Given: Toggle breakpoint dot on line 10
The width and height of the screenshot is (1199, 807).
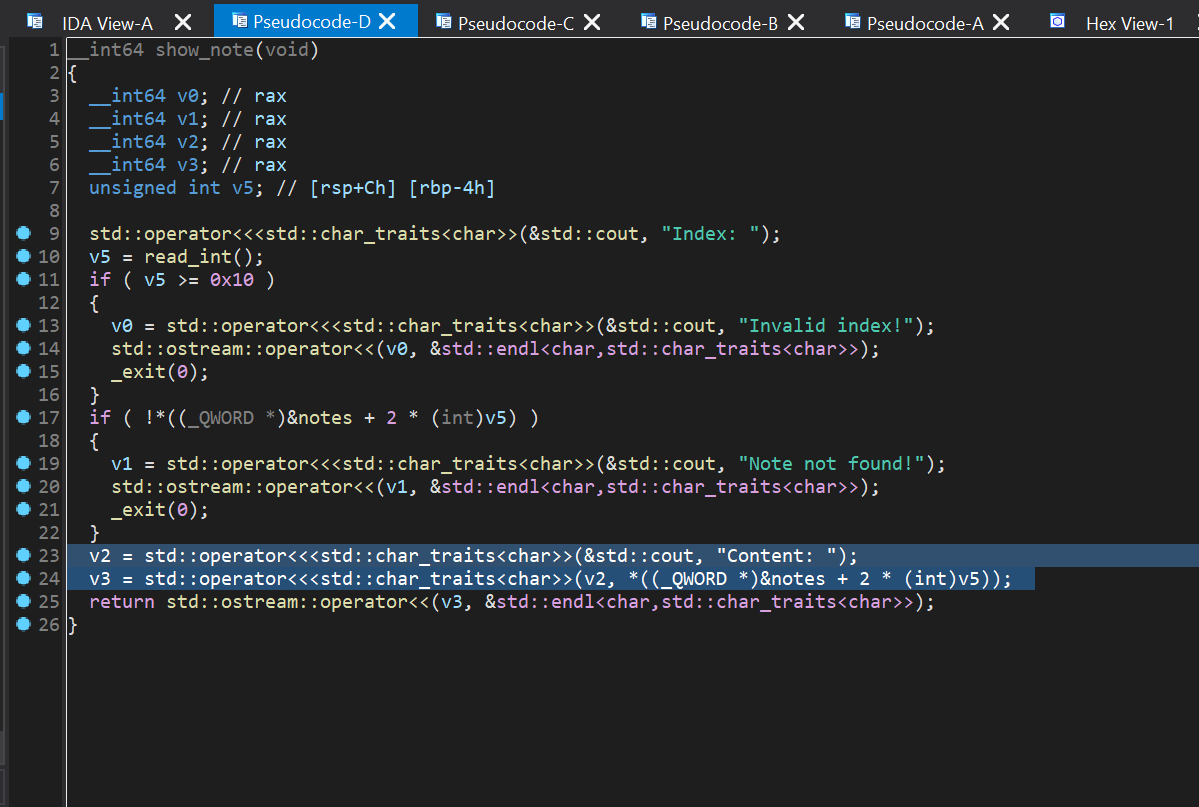Looking at the screenshot, I should 24,257.
